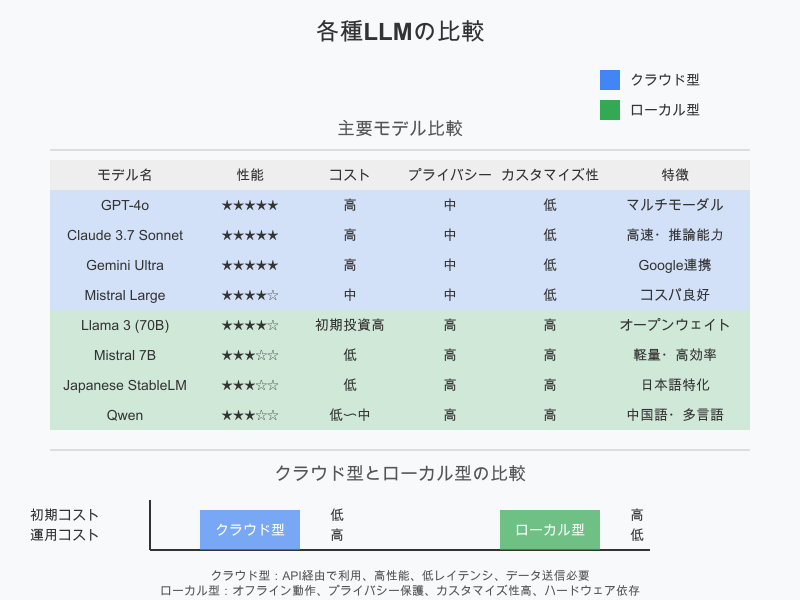The width and height of the screenshot is (800, 600).
Task: Click the 日本語特化 feature cell
Action: point(675,385)
